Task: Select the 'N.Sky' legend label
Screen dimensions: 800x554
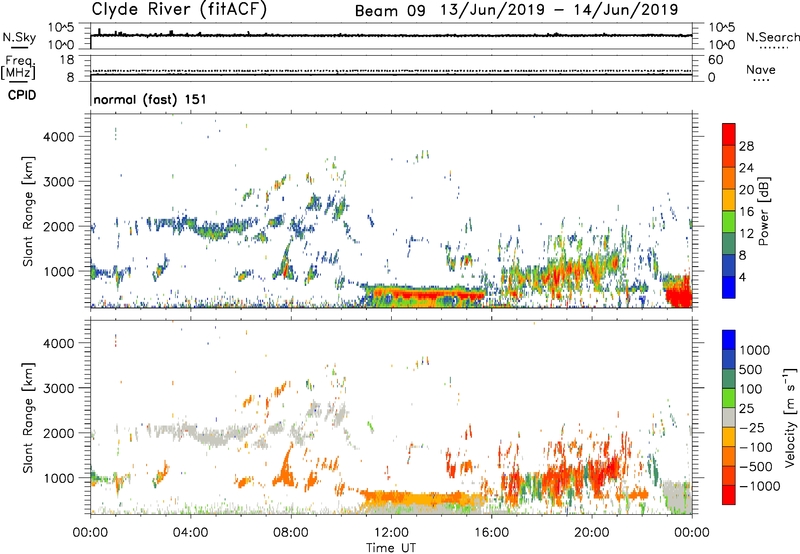Action: pos(19,37)
